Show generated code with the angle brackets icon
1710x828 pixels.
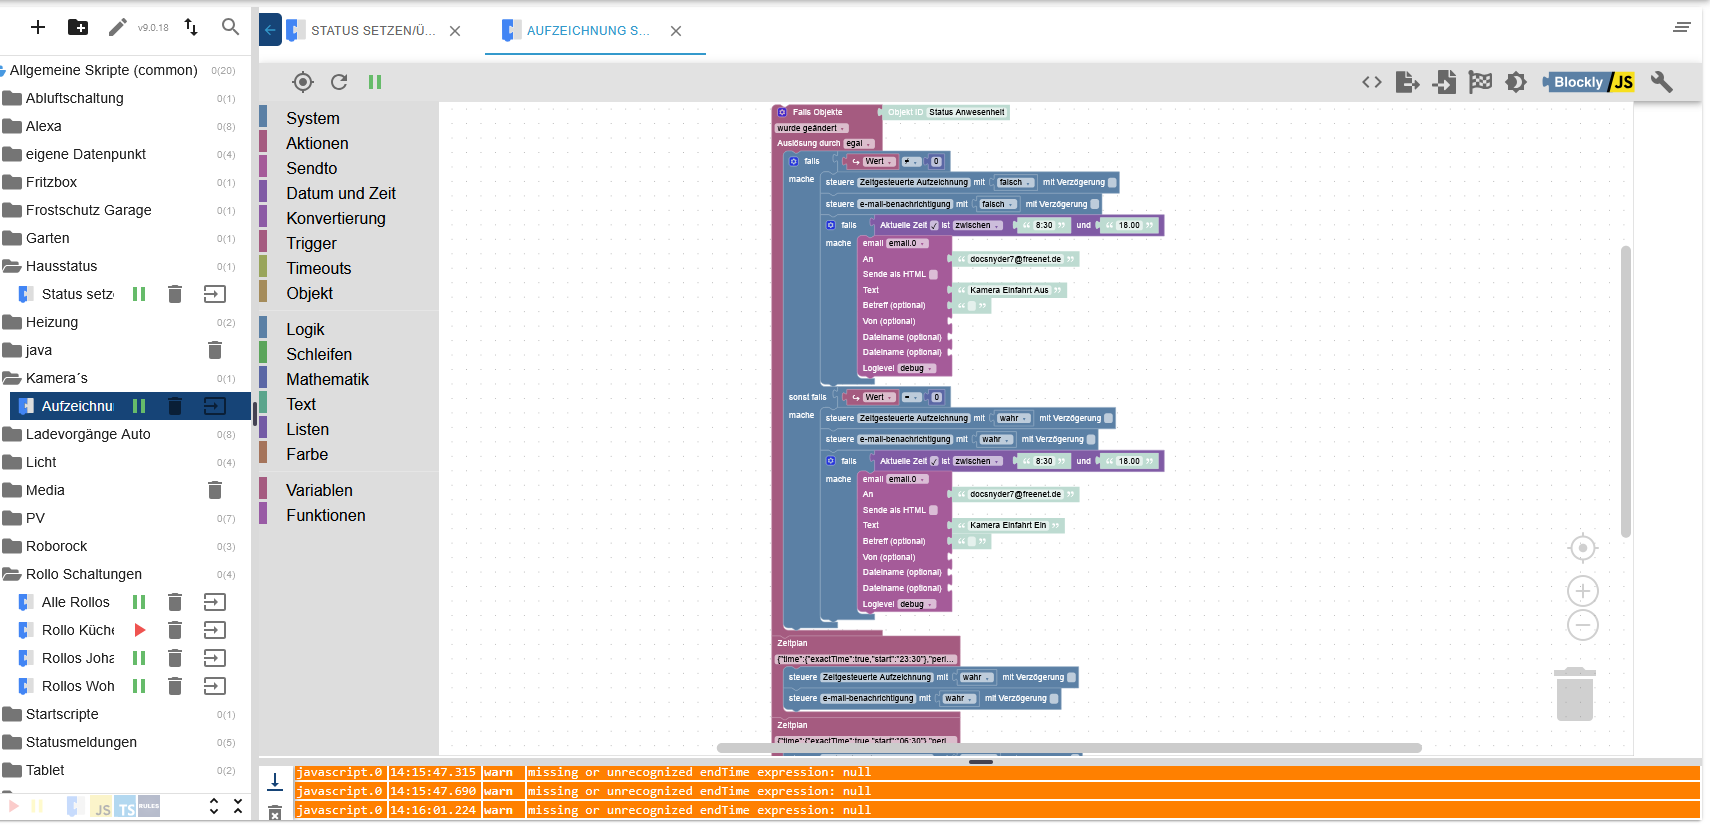[x=1371, y=82]
